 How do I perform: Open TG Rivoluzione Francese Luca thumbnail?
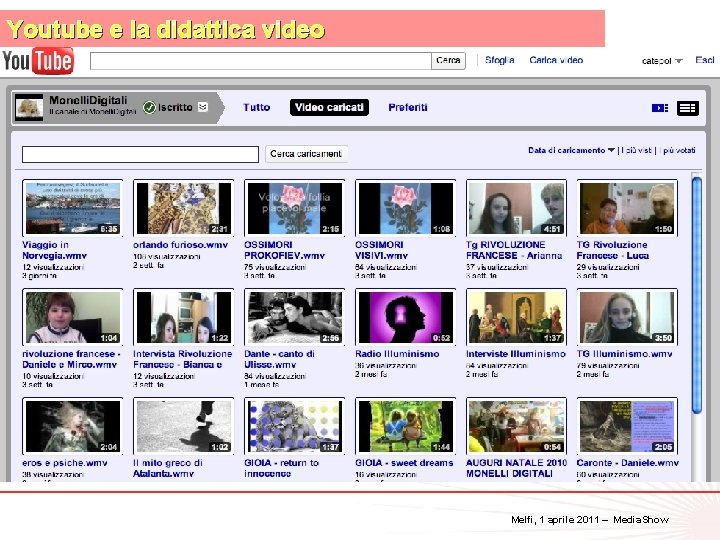point(627,208)
